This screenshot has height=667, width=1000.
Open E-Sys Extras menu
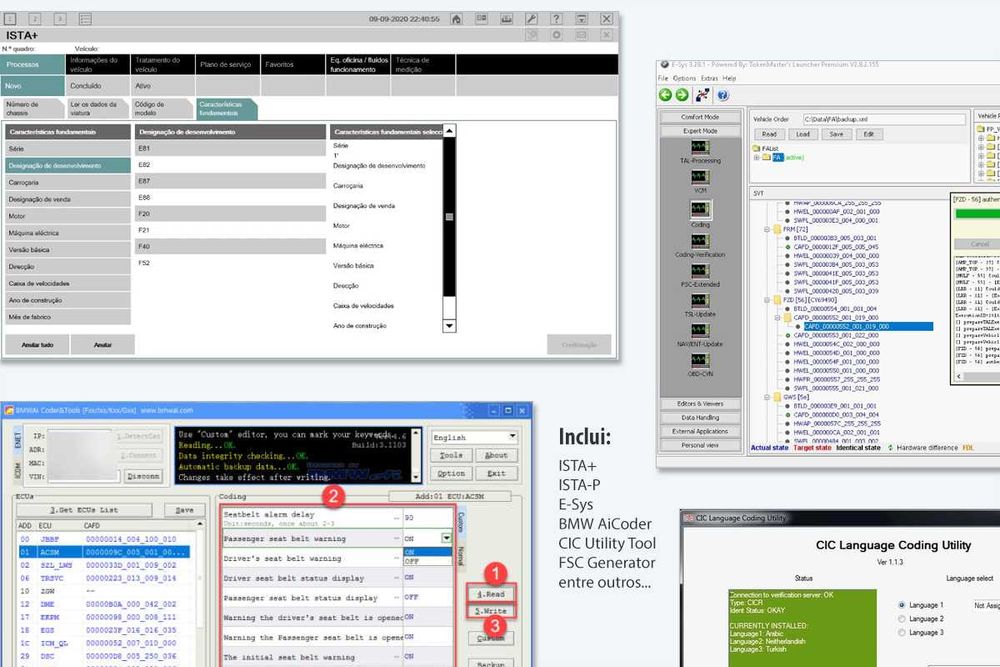(x=709, y=78)
